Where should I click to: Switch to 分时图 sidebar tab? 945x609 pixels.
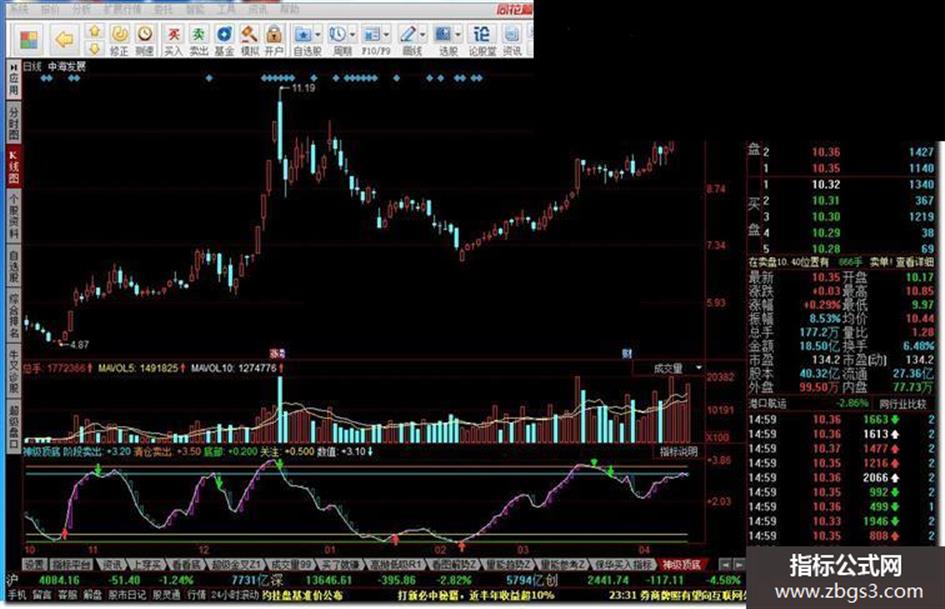click(x=13, y=124)
